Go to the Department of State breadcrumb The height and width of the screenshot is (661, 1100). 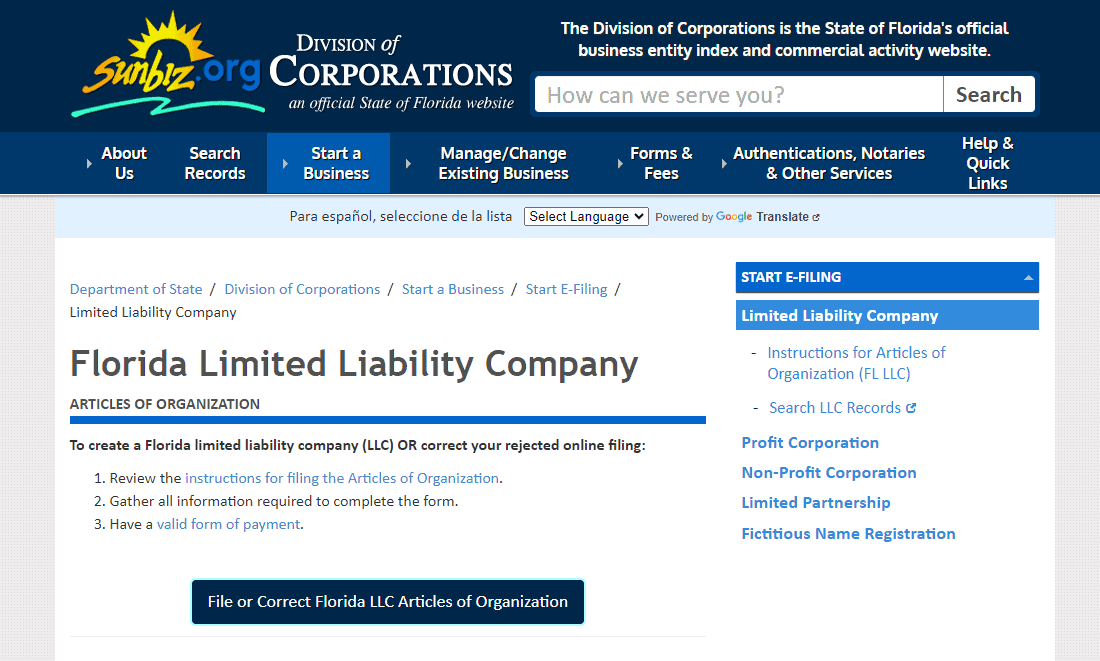pos(136,289)
